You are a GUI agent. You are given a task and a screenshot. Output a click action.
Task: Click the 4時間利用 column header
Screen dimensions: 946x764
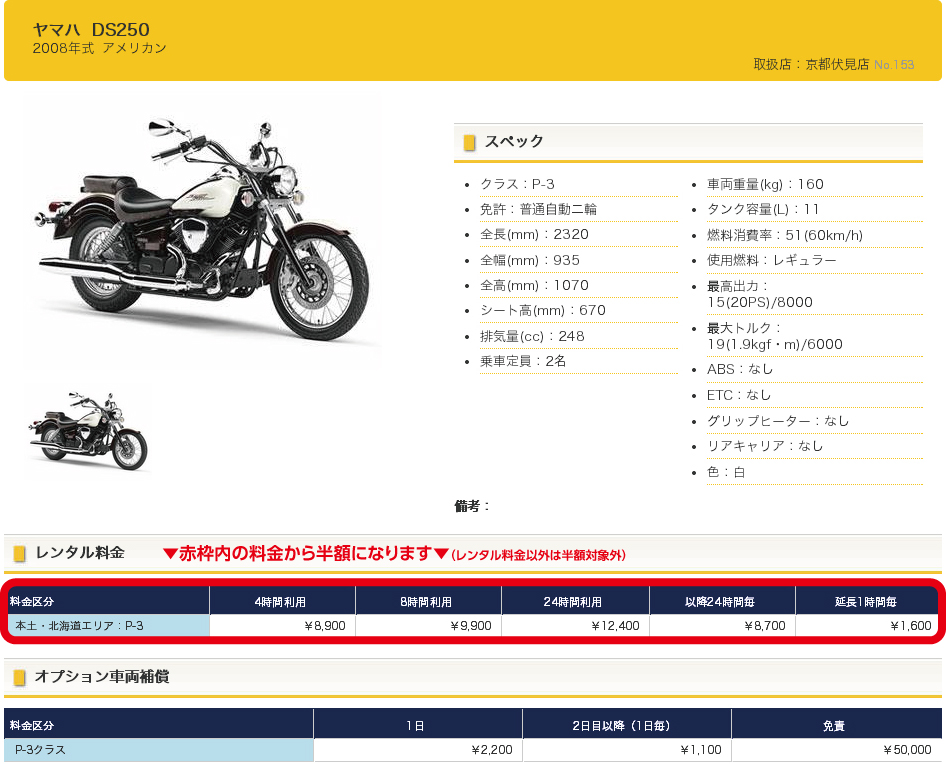point(280,602)
